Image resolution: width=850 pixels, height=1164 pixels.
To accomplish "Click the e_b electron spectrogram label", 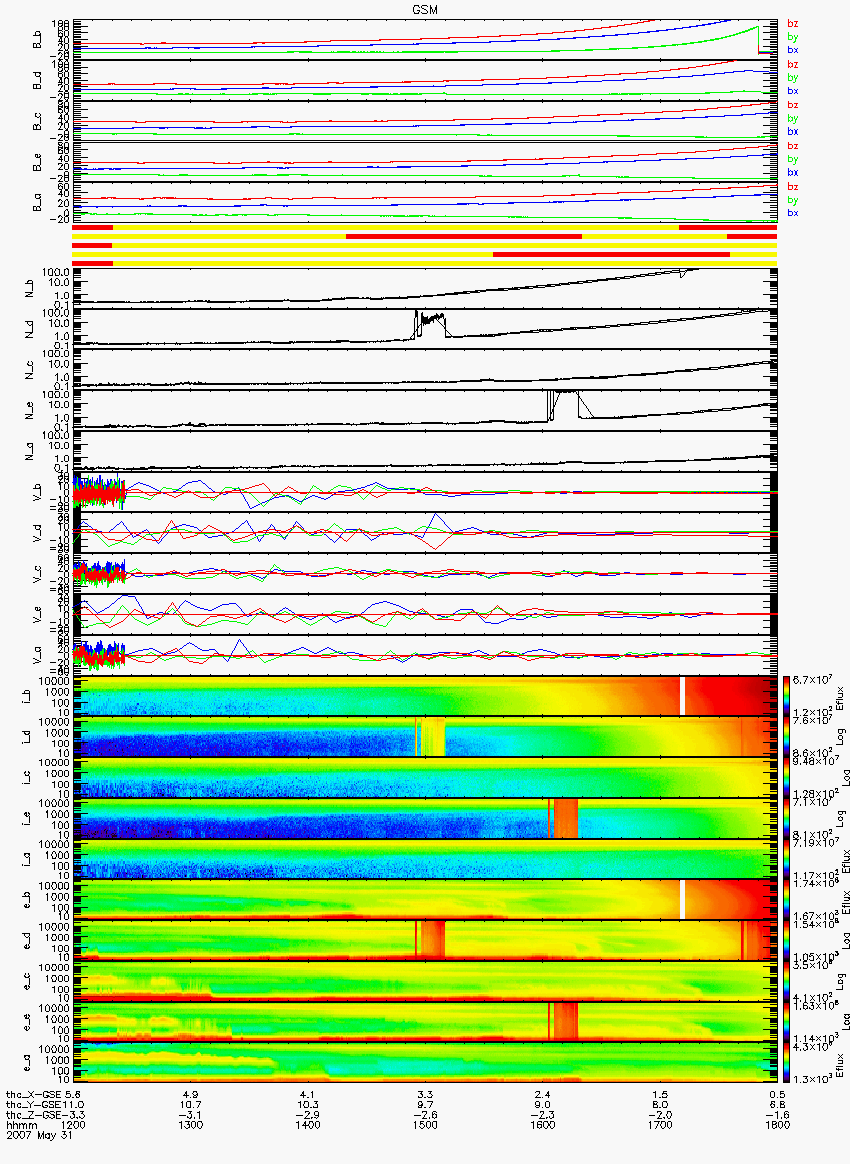I will coord(24,899).
